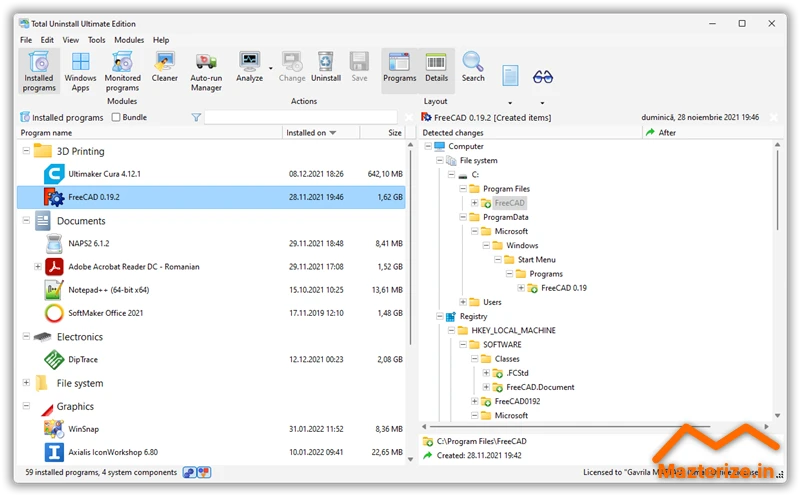Open the Windows Apps module

pyautogui.click(x=80, y=71)
